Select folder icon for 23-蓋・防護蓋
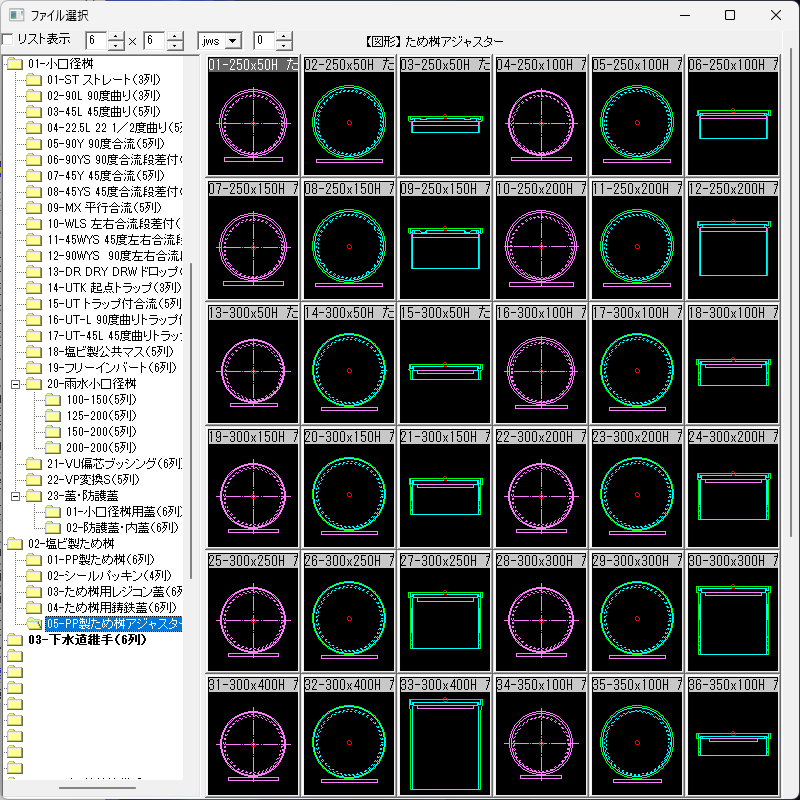This screenshot has height=800, width=800. pyautogui.click(x=34, y=495)
